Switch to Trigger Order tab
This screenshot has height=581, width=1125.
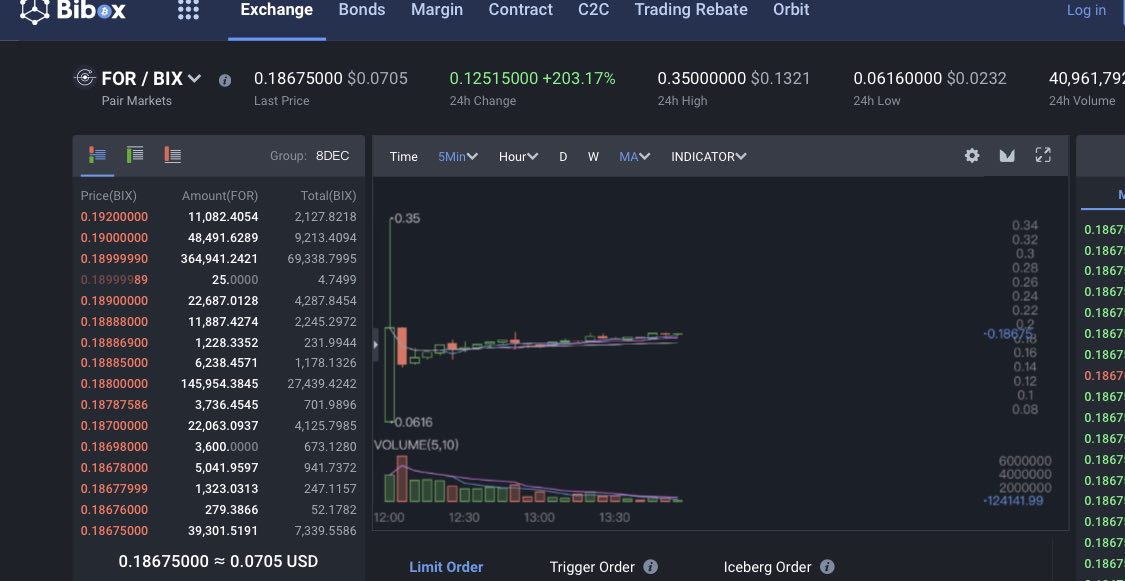pos(592,567)
